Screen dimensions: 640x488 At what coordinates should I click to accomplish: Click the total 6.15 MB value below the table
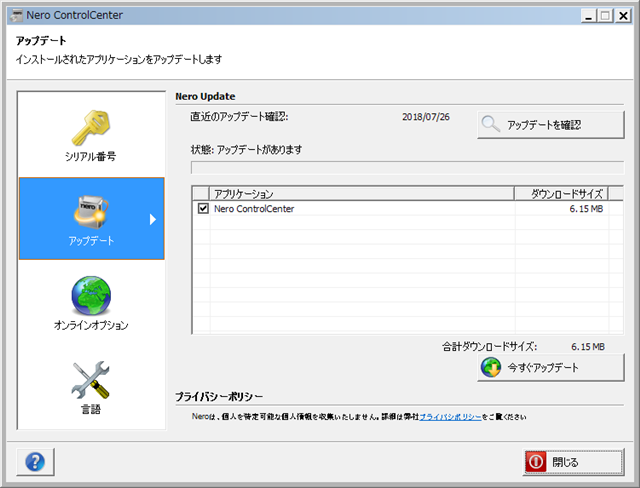coord(588,347)
